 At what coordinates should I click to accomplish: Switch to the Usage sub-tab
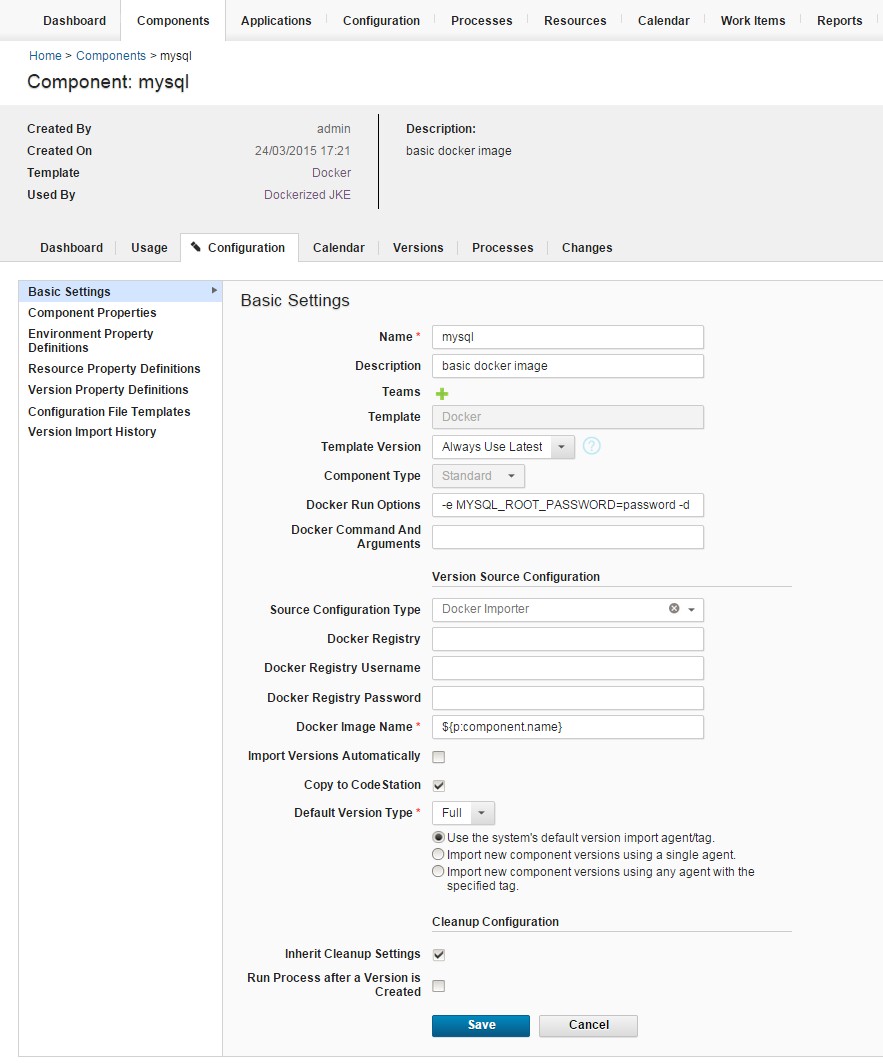149,247
